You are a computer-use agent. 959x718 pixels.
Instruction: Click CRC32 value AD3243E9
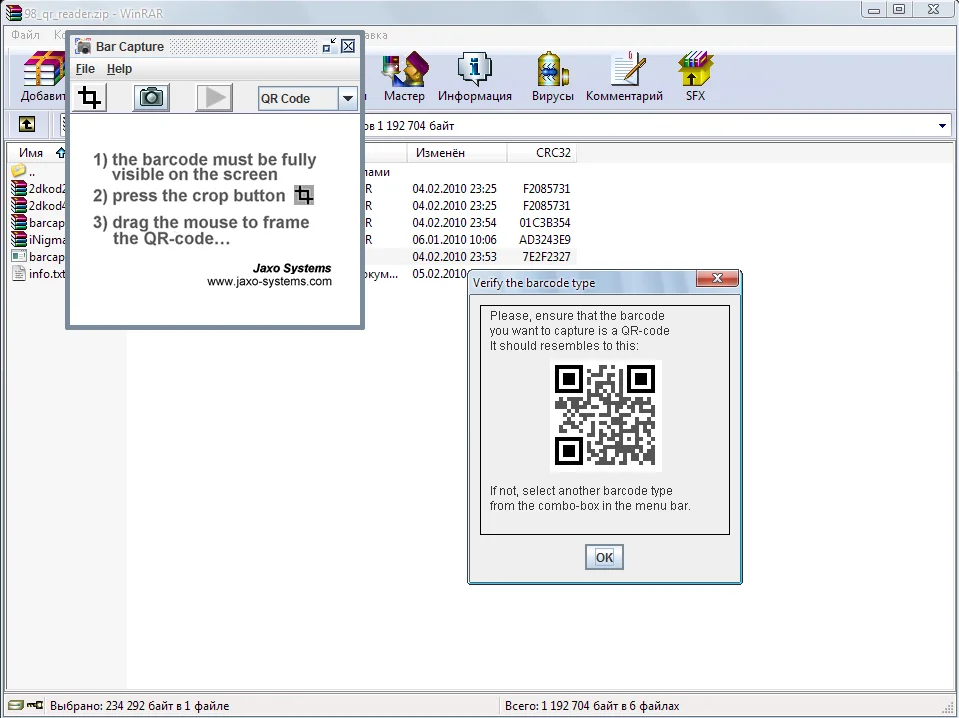544,240
